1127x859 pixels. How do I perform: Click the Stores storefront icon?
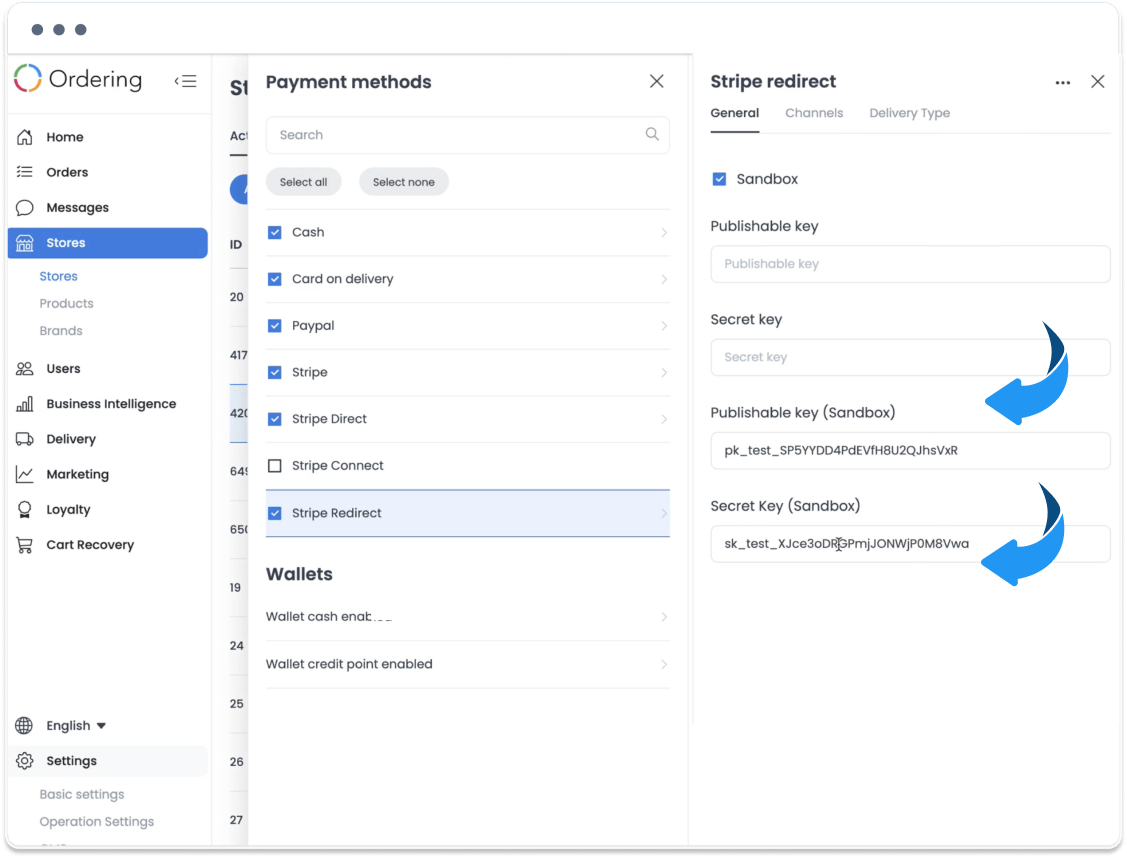tap(24, 242)
